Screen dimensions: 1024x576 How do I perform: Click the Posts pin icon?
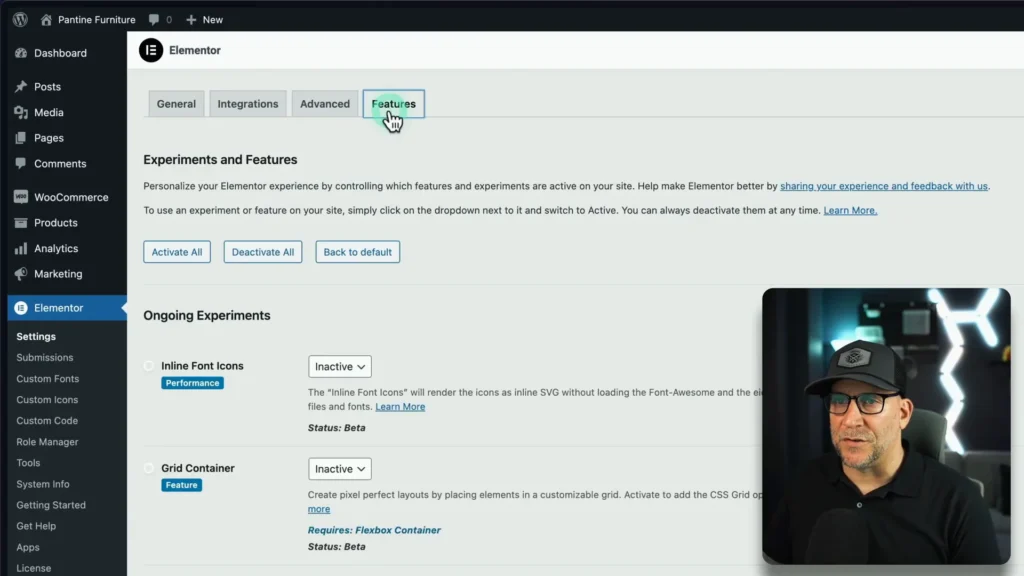21,86
